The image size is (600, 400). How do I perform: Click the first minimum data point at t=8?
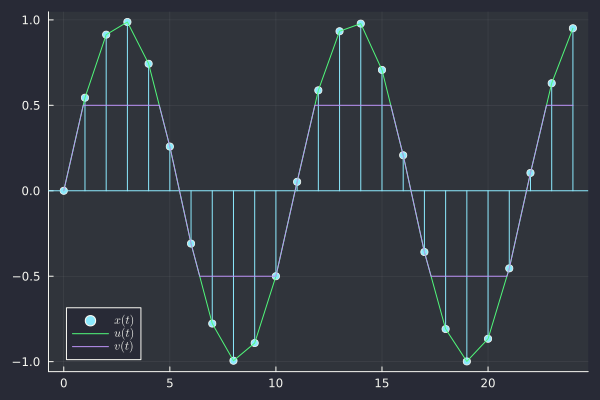pyautogui.click(x=233, y=360)
